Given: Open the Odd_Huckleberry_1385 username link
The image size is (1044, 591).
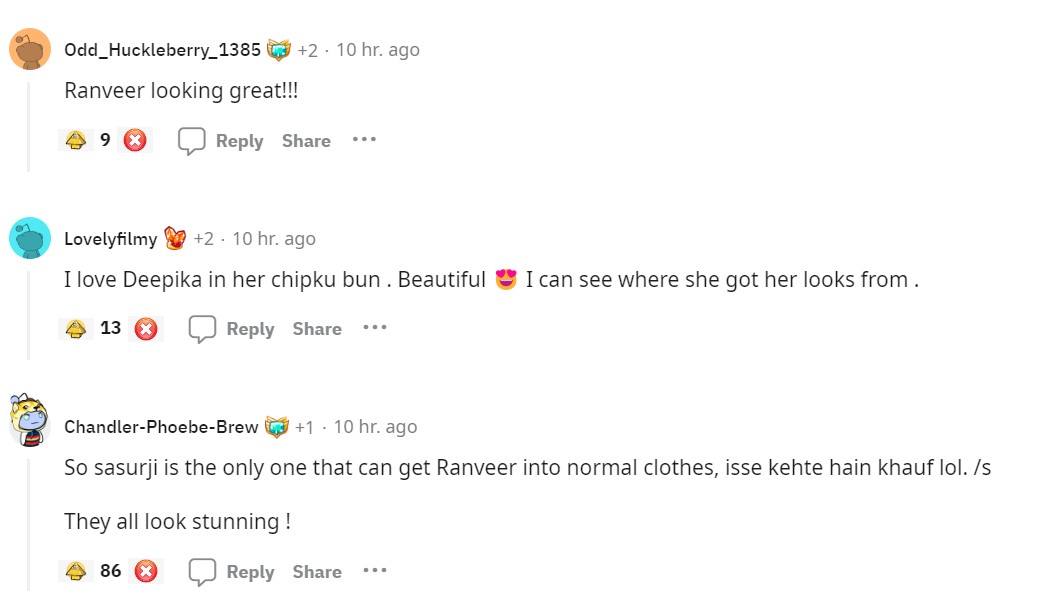Looking at the screenshot, I should 162,50.
